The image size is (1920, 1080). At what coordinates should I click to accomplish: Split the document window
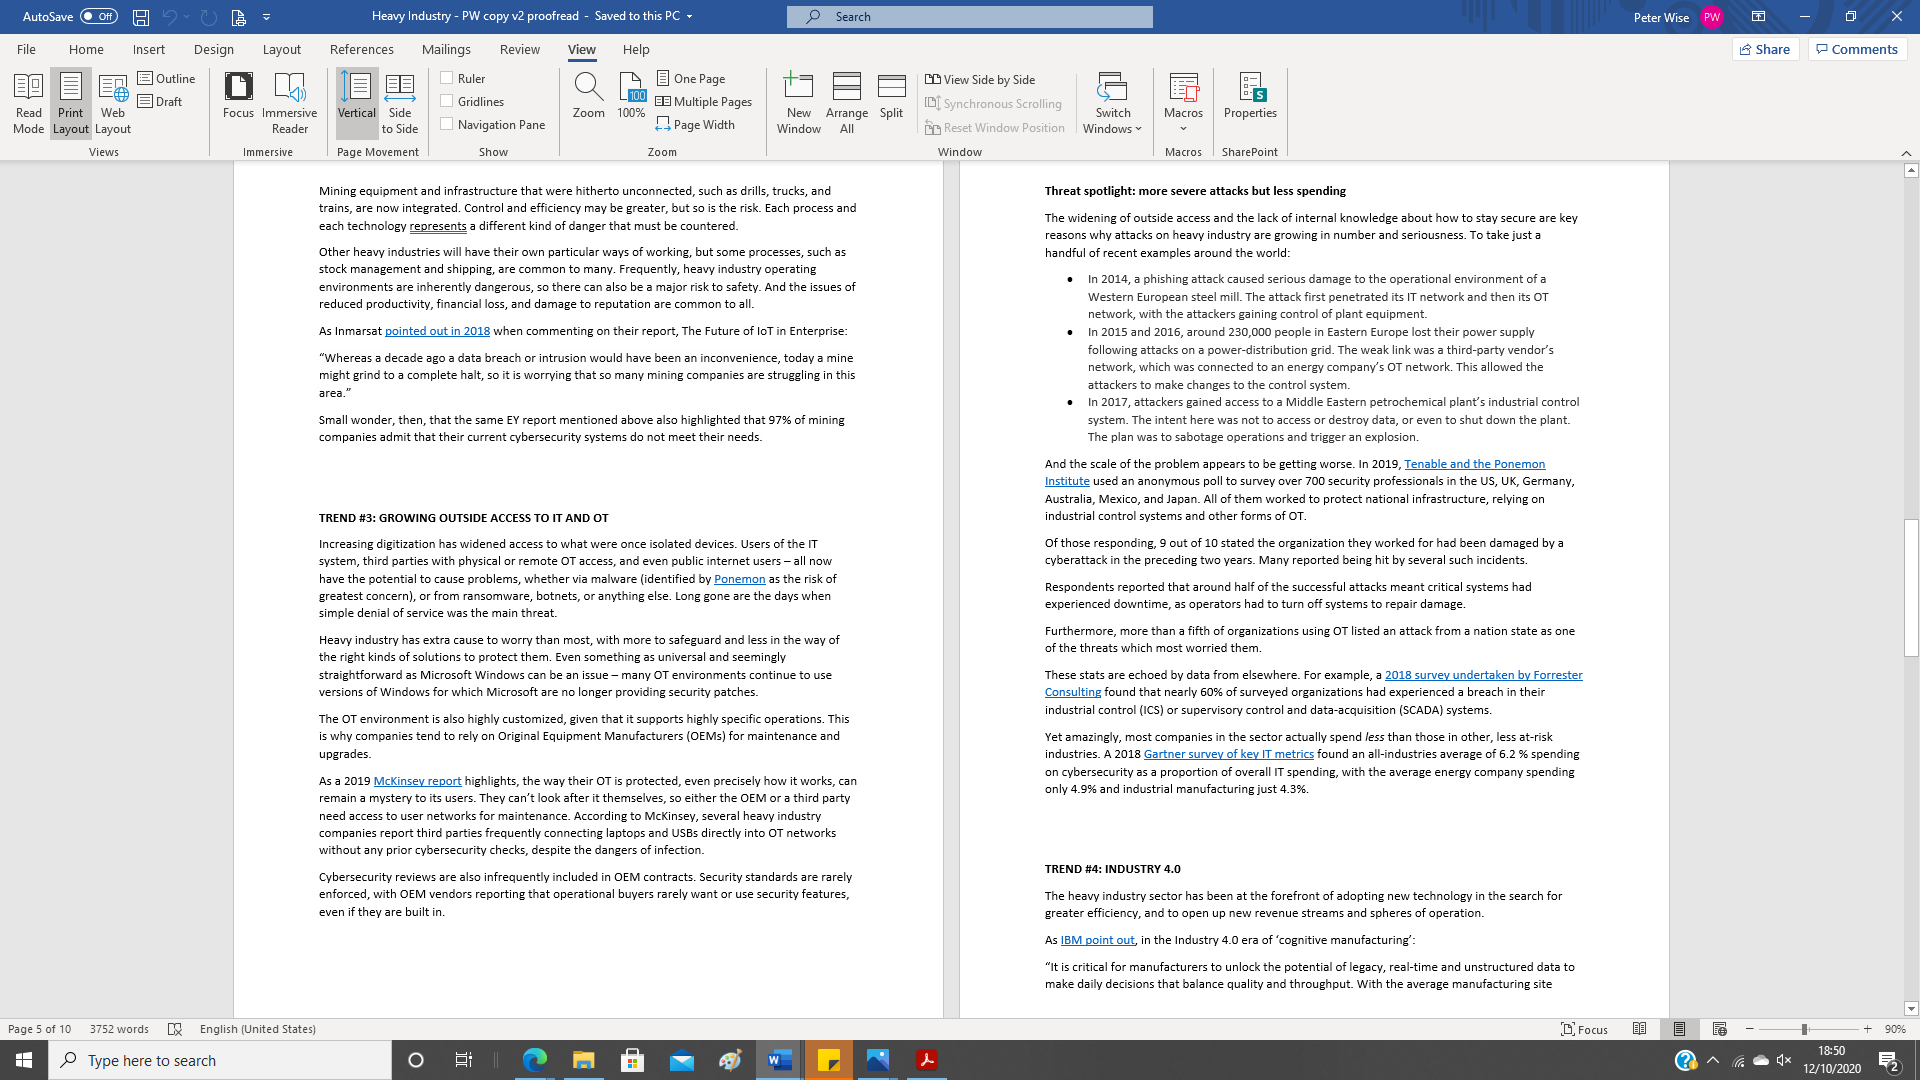tap(891, 97)
